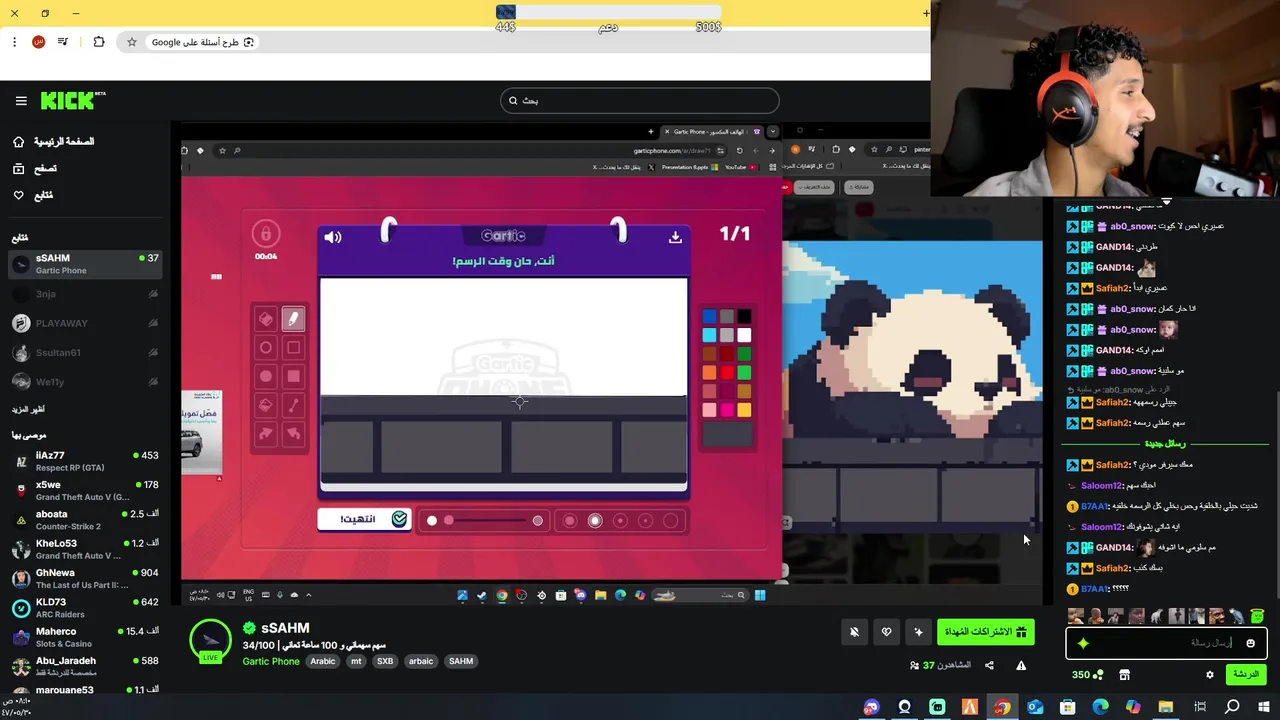Select the paint bucket fill tool
The width and height of the screenshot is (1280, 720).
click(x=265, y=406)
